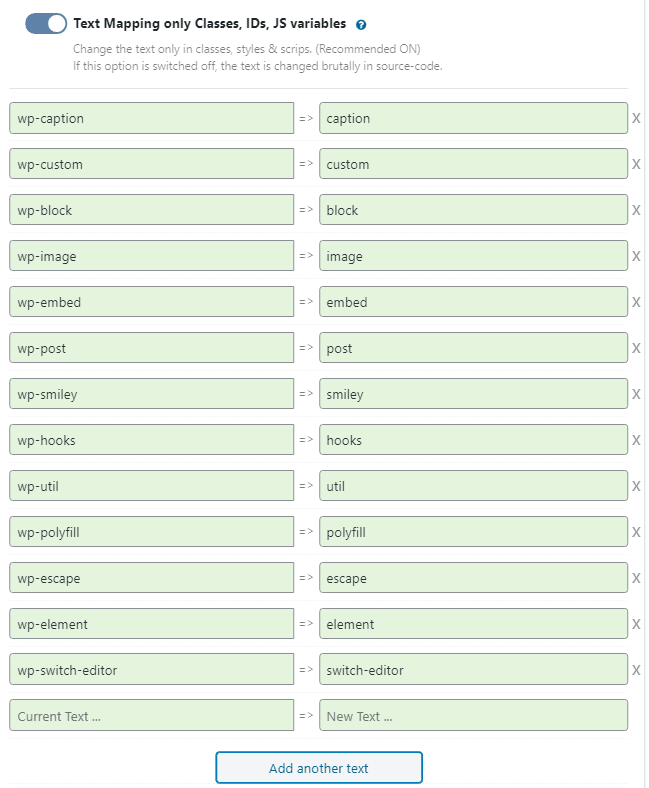The height and width of the screenshot is (788, 649).
Task: Remove the wp-caption mapping row
Action: pos(636,119)
